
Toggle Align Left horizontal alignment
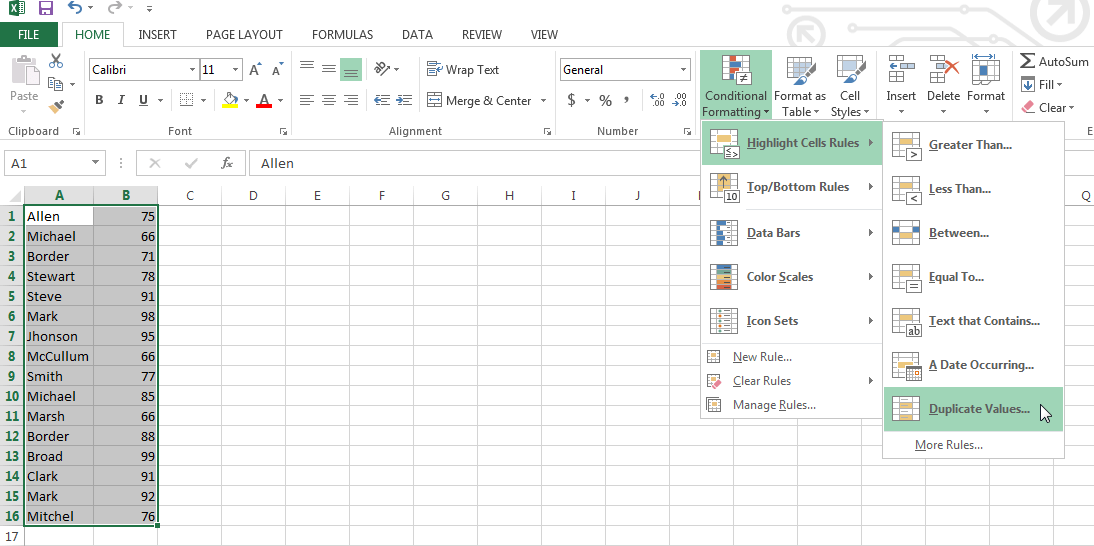[306, 100]
